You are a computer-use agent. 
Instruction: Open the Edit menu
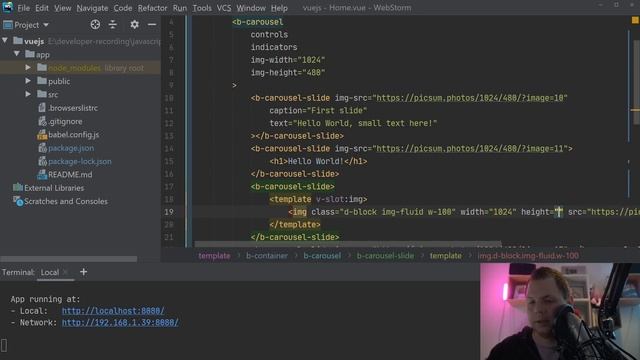pos(42,8)
